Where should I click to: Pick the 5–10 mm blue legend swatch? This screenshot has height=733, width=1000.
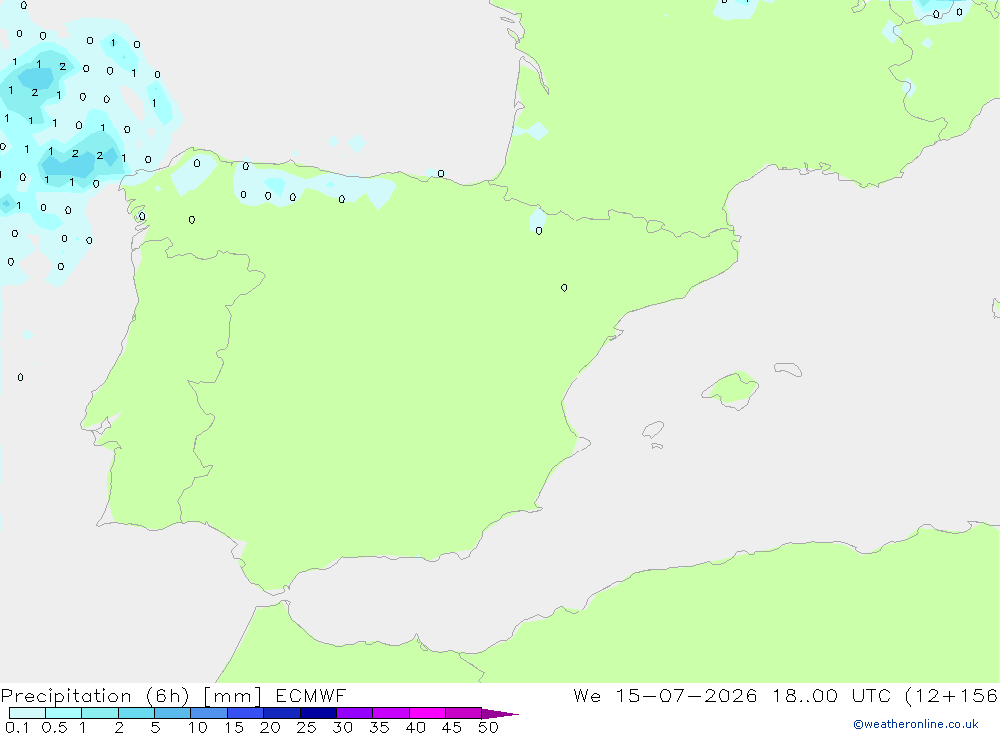pyautogui.click(x=173, y=713)
